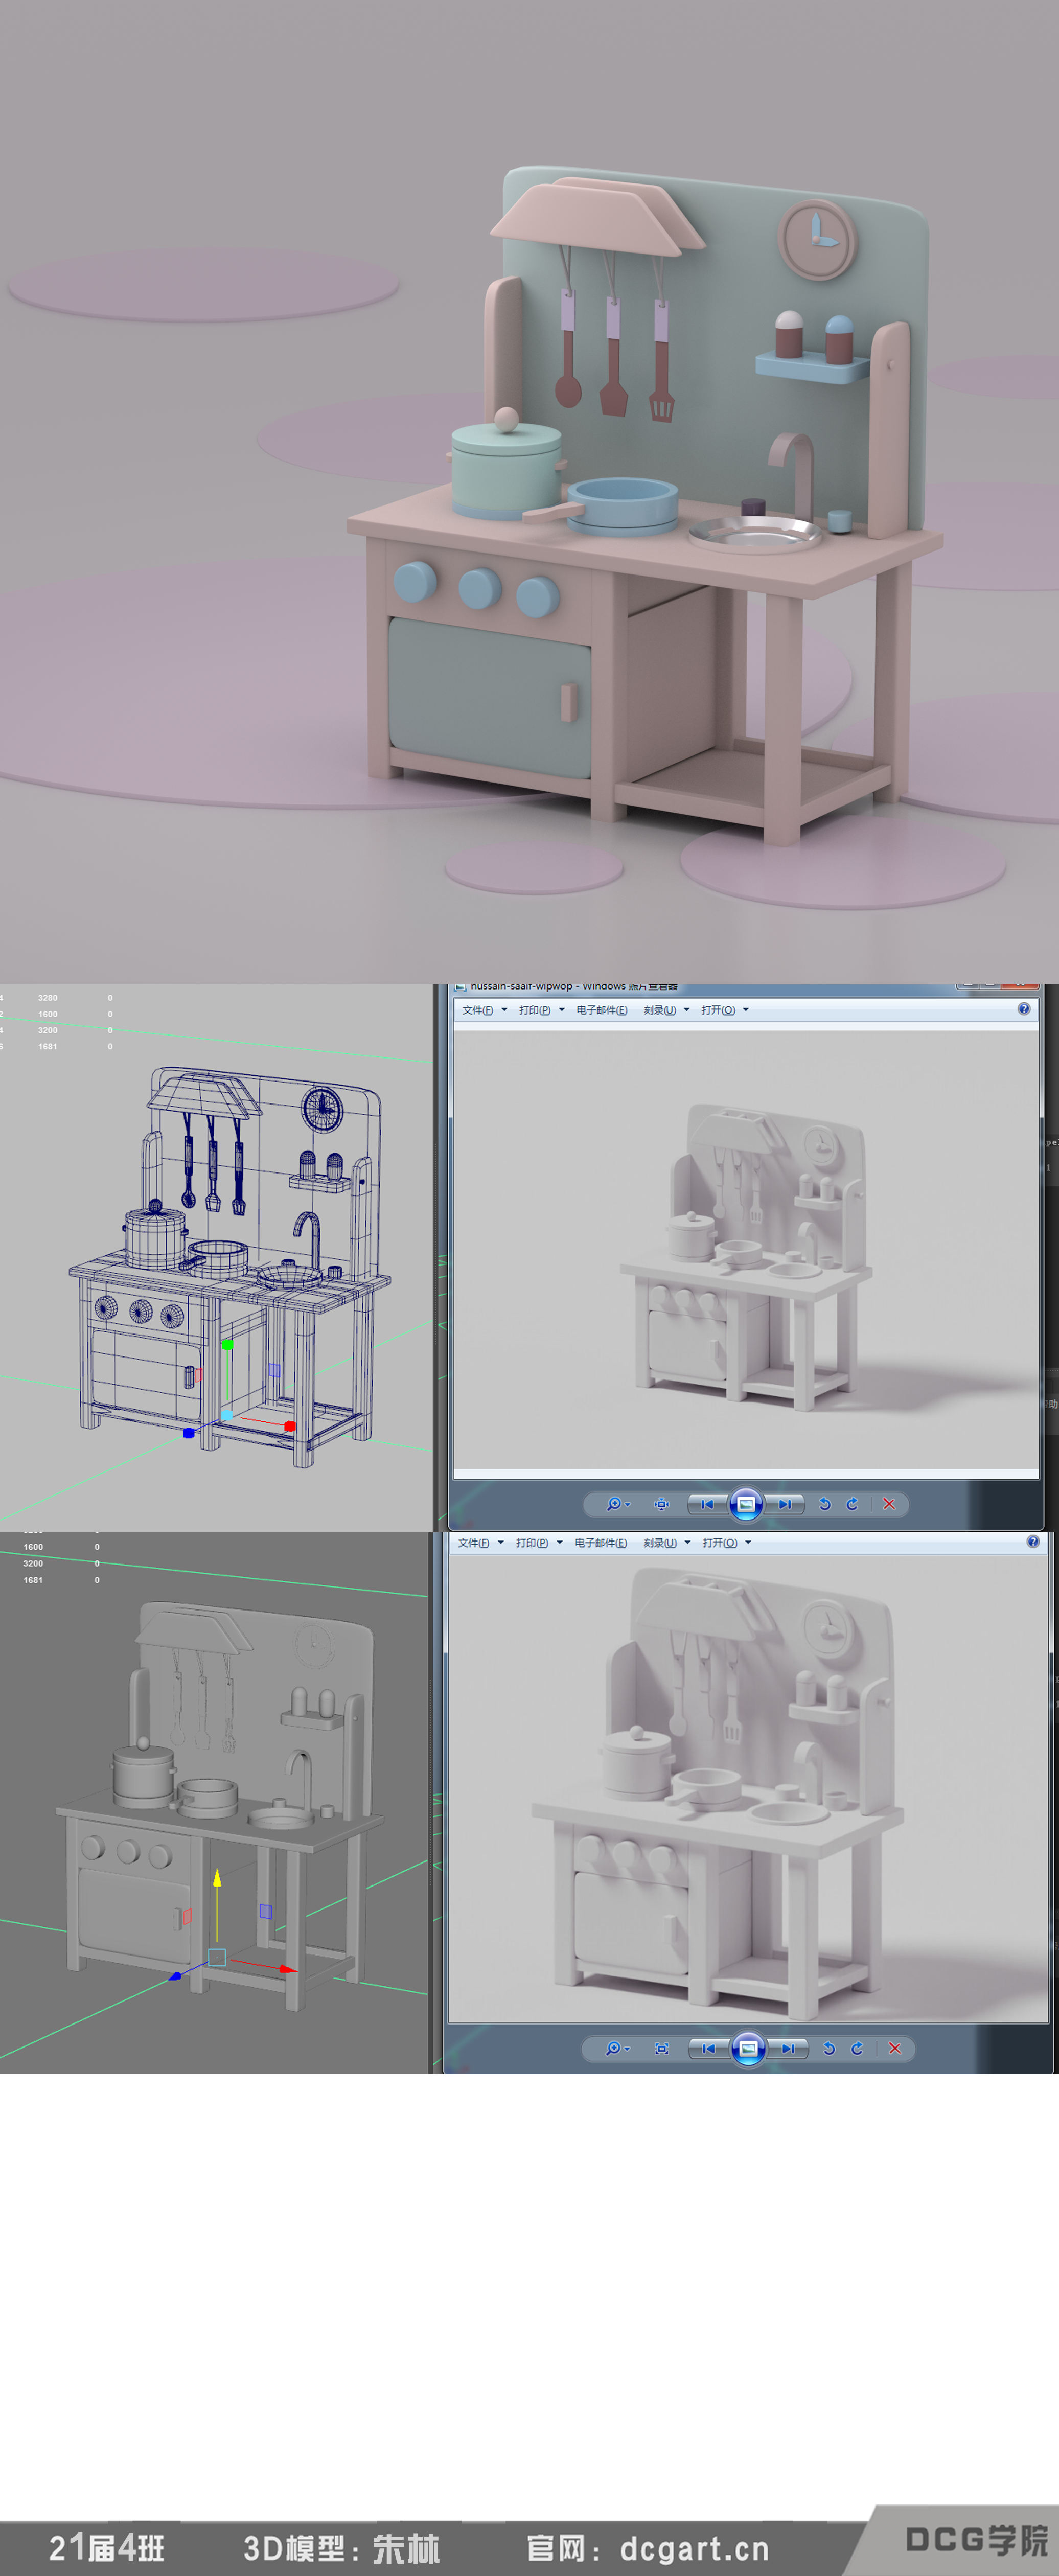Open 刻录(U) menu in lower photo viewer
Screen dimensions: 1059x2576
click(667, 1543)
